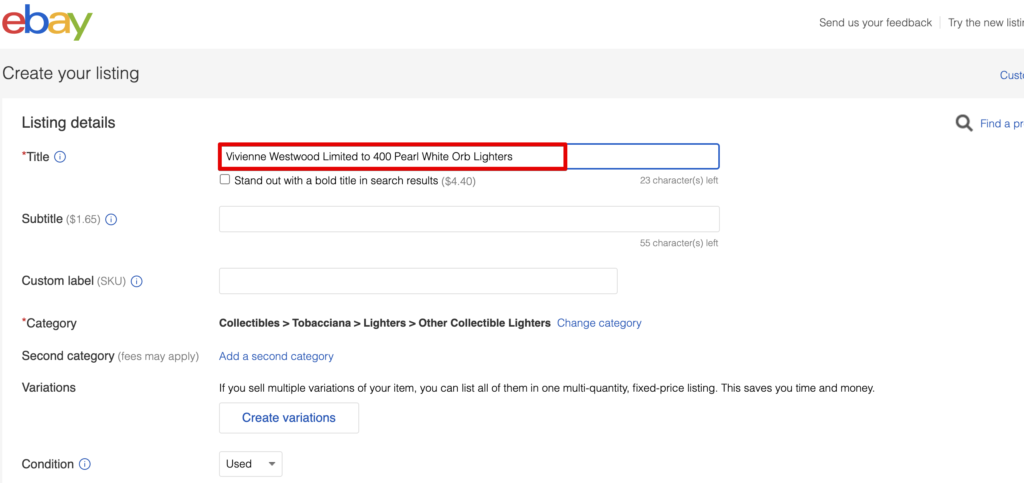This screenshot has width=1024, height=483.
Task: Click the Custom label SKU field
Action: 418,281
